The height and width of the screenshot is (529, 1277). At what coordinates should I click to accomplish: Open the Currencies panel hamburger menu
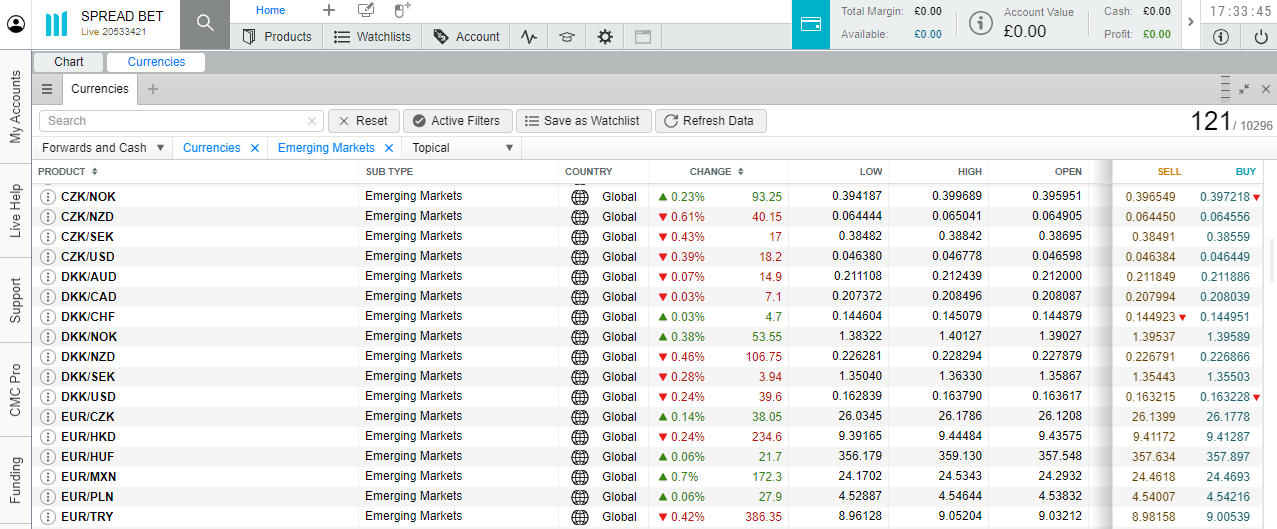tap(47, 89)
